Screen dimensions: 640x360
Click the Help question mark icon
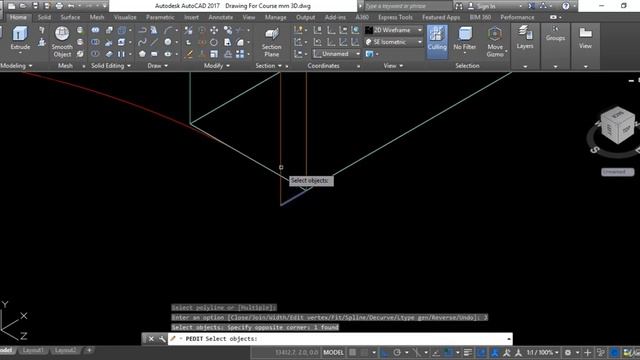click(566, 6)
